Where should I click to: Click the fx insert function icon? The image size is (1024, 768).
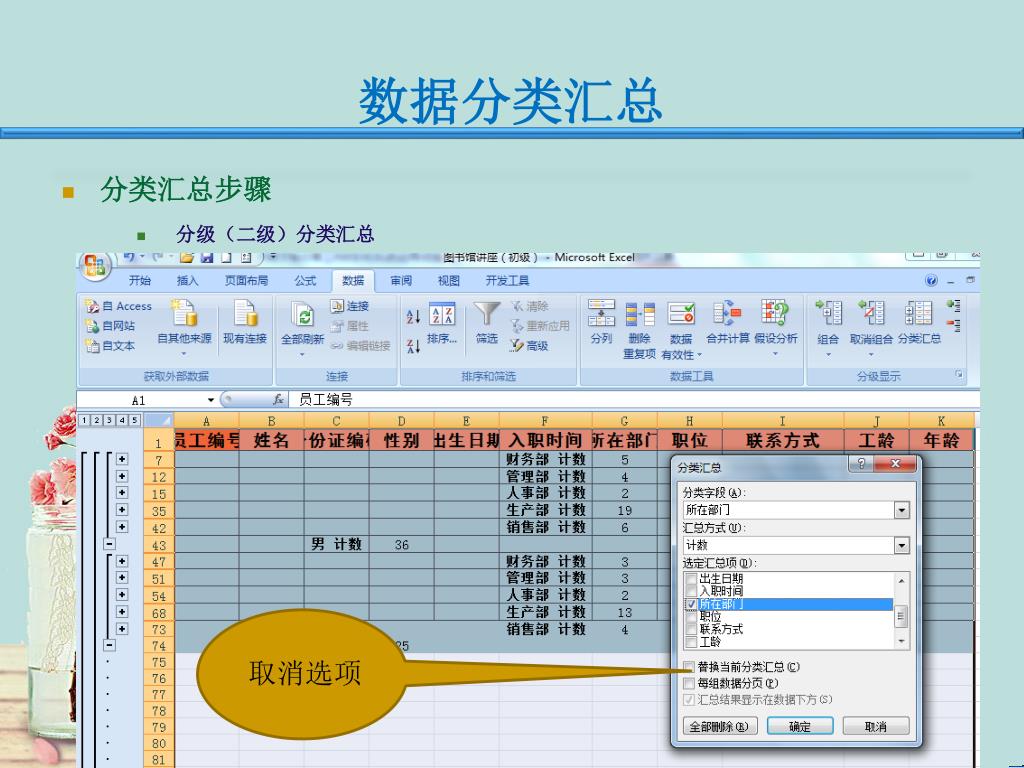[x=278, y=400]
